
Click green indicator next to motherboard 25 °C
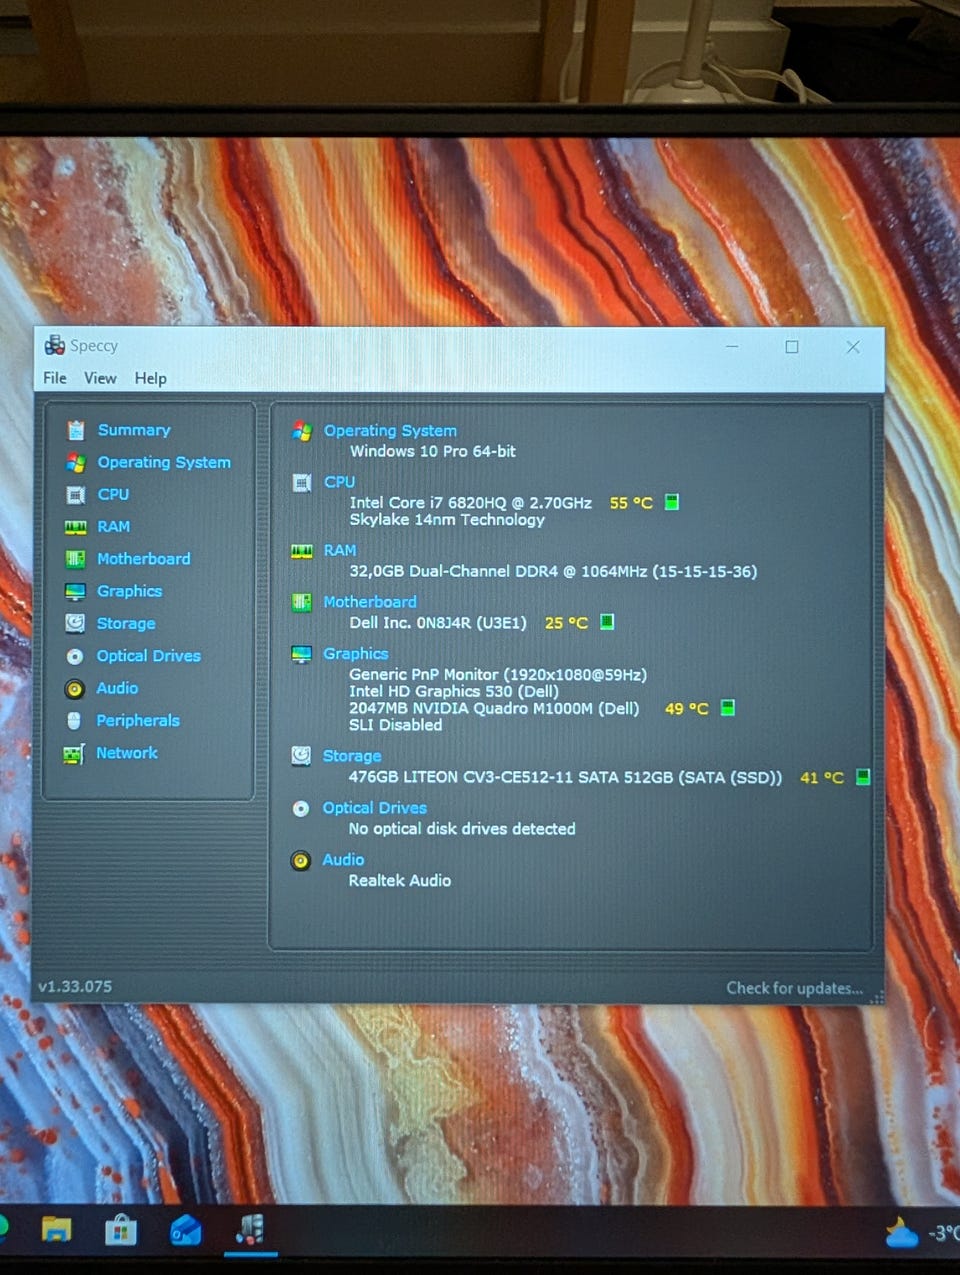coord(607,622)
